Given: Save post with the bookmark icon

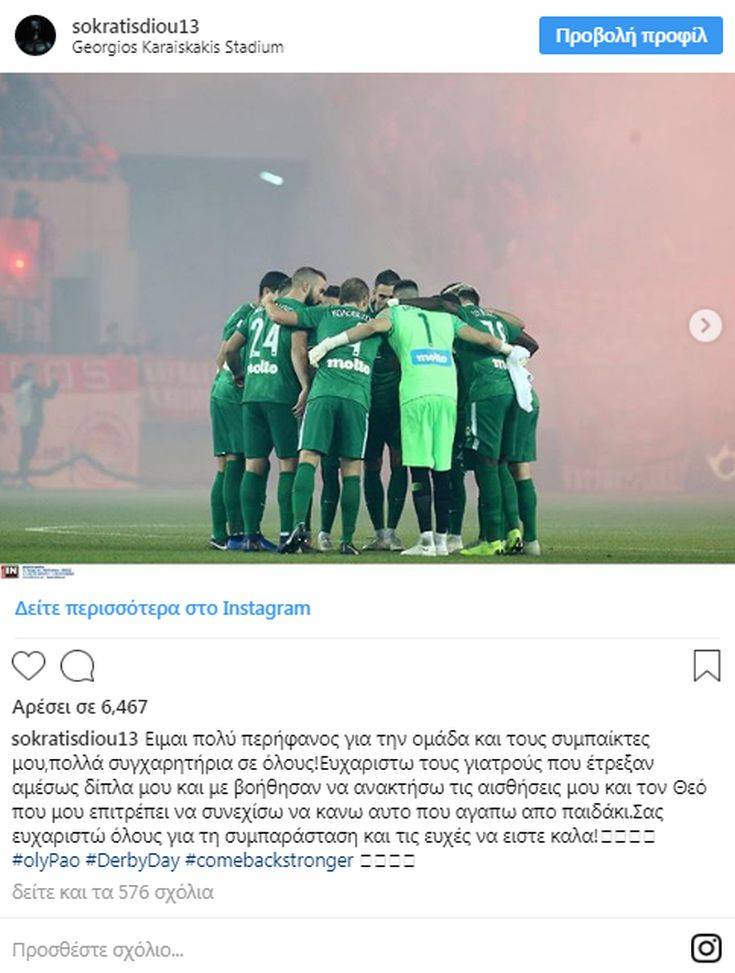Looking at the screenshot, I should coord(706,666).
